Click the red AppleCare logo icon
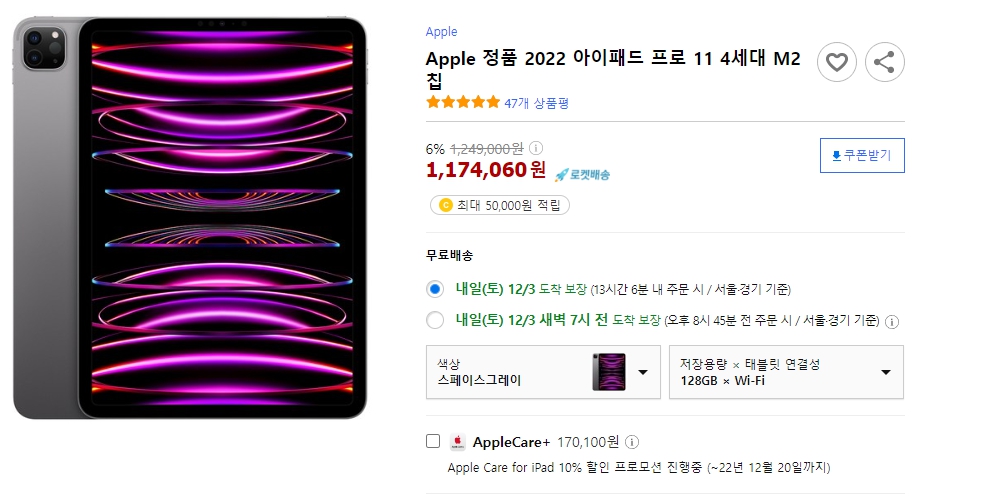1007x502 pixels. point(457,442)
